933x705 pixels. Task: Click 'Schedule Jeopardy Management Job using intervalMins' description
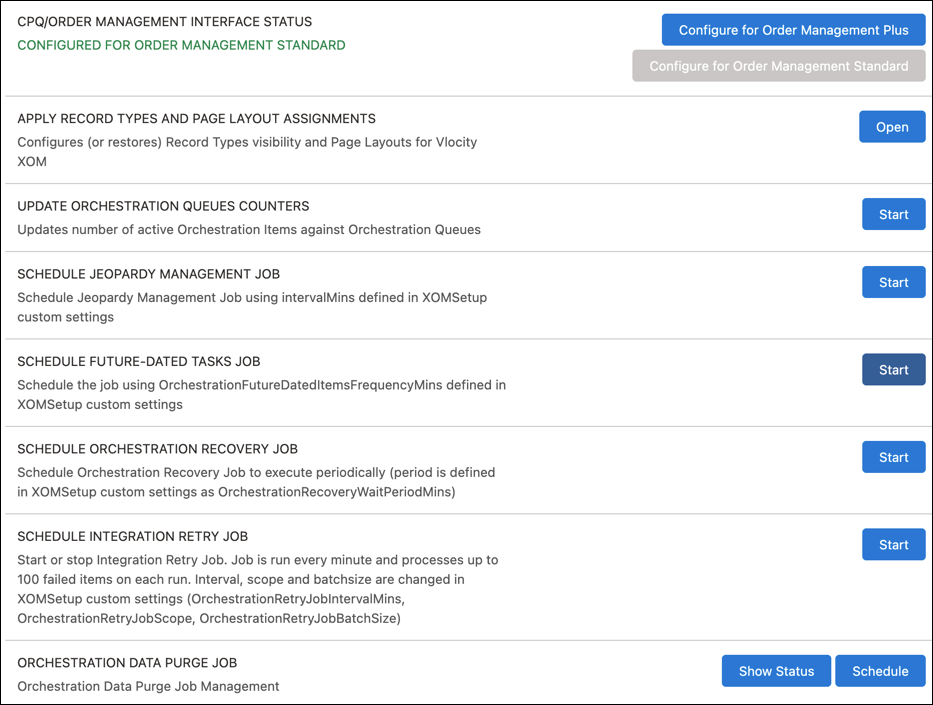click(252, 307)
